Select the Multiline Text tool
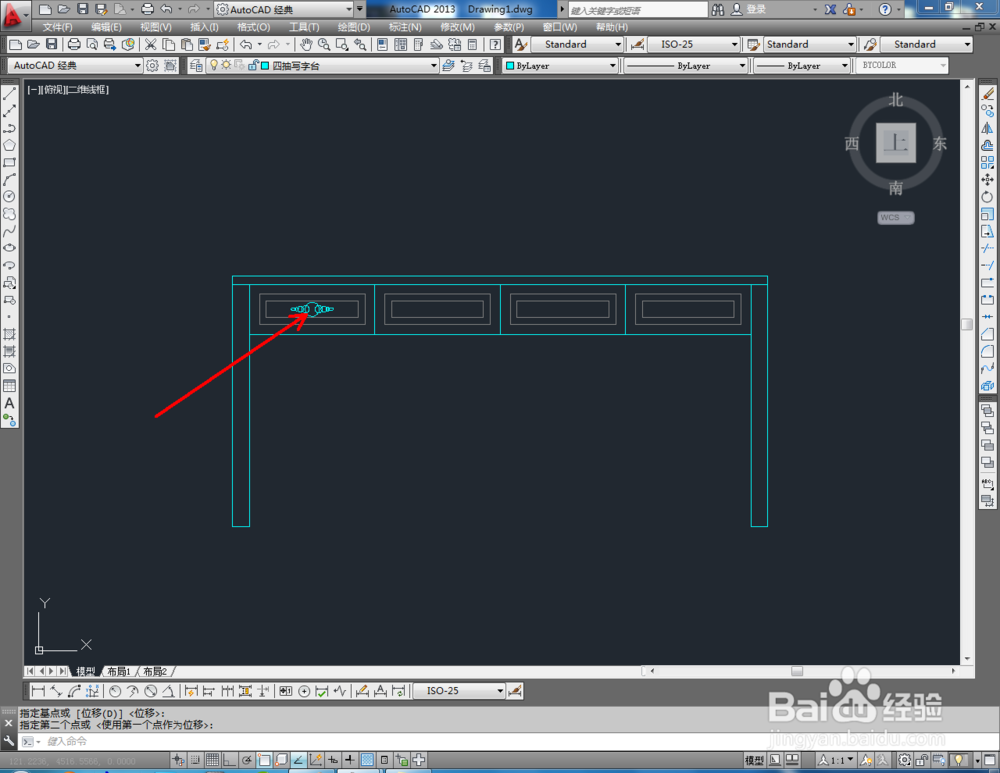Image resolution: width=1000 pixels, height=773 pixels. pyautogui.click(x=10, y=403)
